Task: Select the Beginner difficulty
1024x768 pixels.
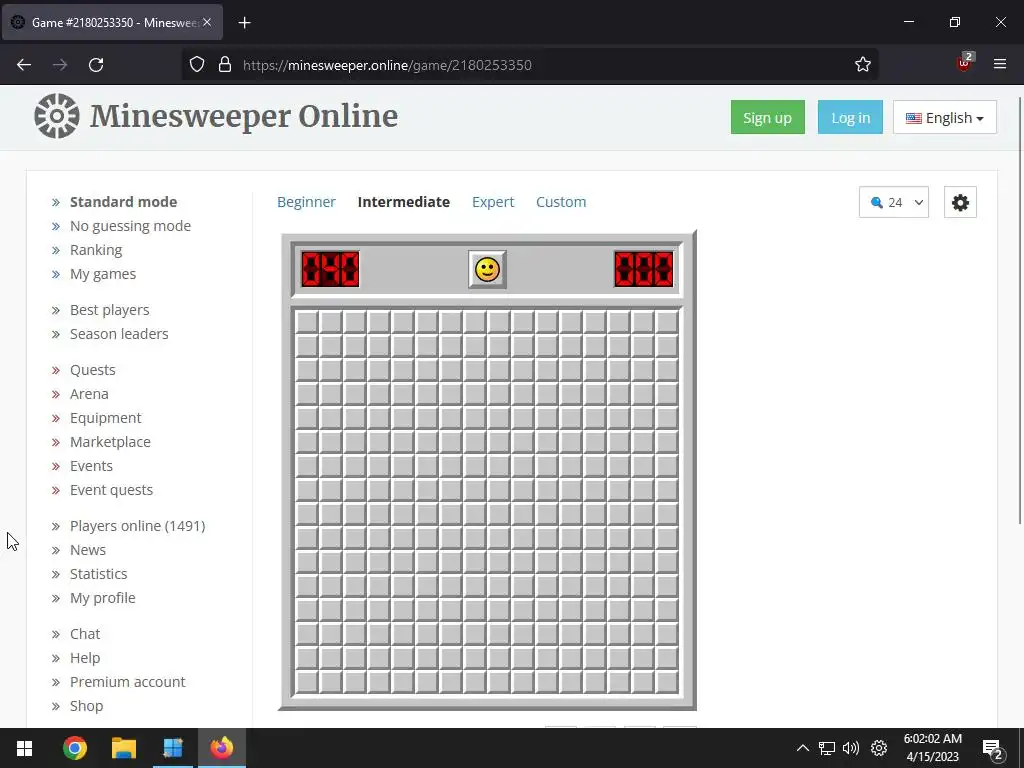Action: pyautogui.click(x=306, y=202)
